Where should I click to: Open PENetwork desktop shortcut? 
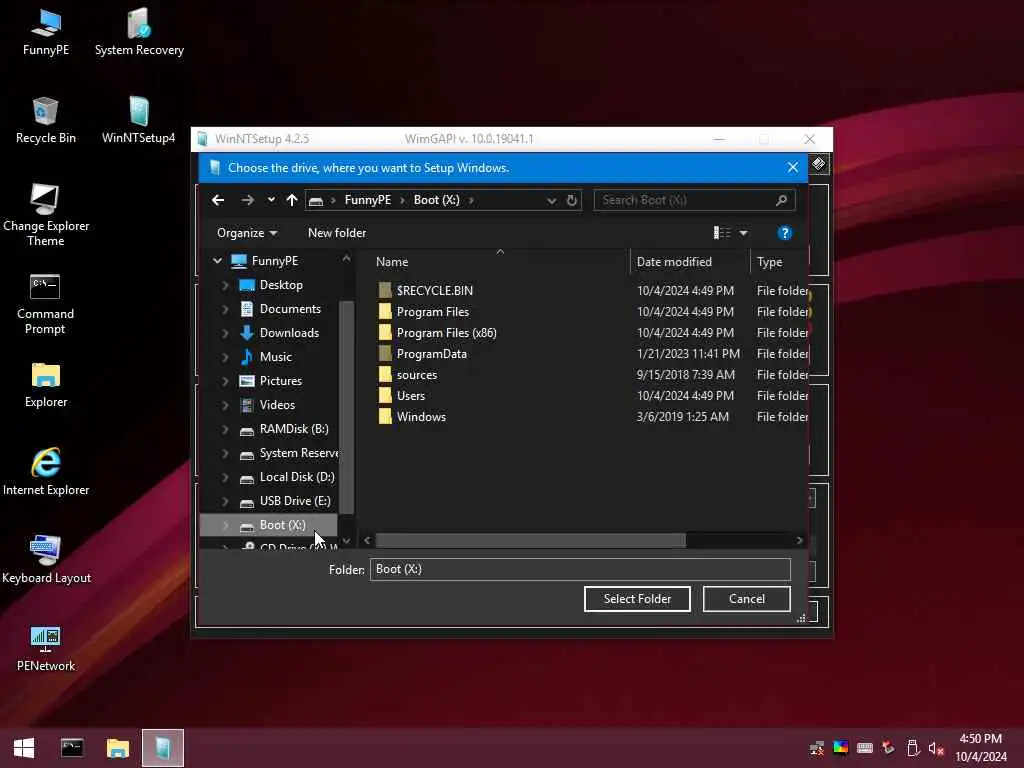[46, 648]
